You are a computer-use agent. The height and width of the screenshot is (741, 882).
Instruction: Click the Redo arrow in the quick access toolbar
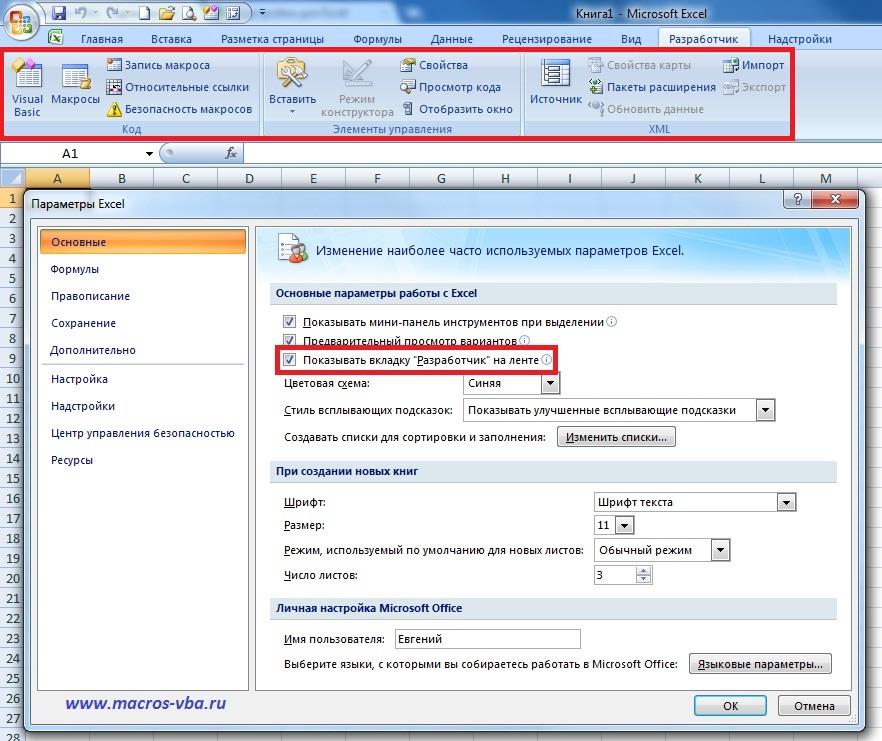(113, 12)
